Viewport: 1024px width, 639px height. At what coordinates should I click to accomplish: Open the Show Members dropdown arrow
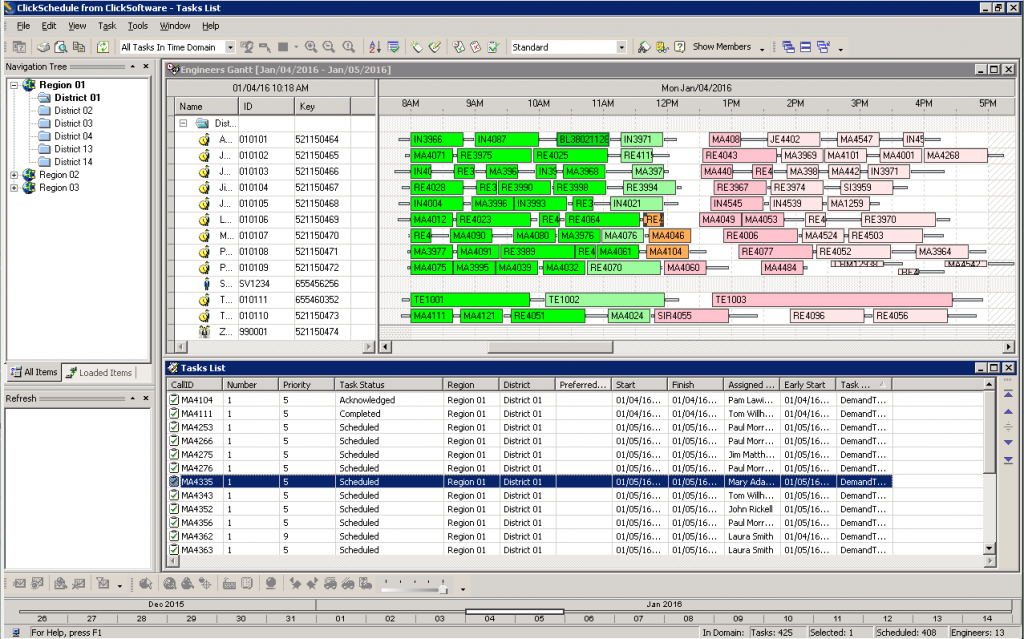coord(762,48)
